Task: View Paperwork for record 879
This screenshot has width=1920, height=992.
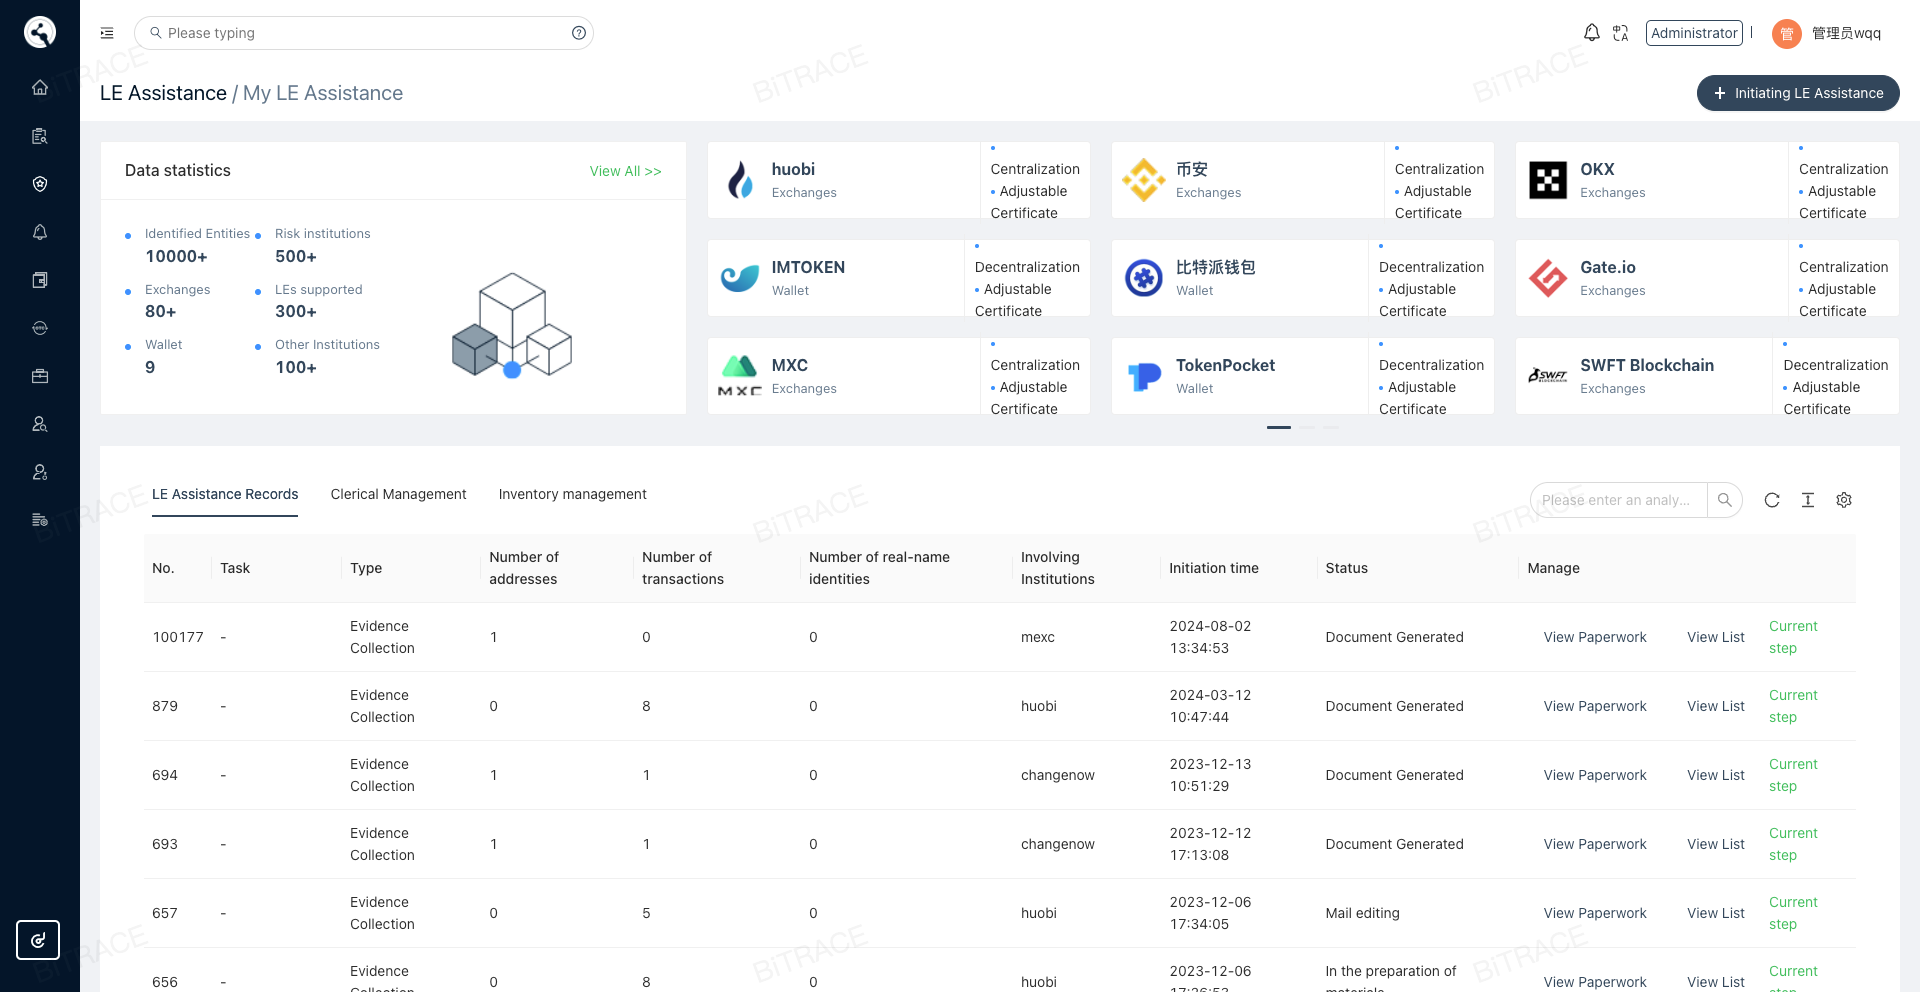Action: (x=1595, y=706)
